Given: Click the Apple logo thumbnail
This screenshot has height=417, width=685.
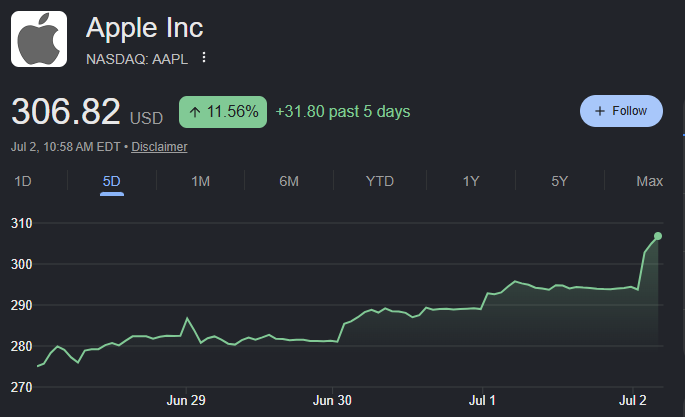Looking at the screenshot, I should 39,39.
